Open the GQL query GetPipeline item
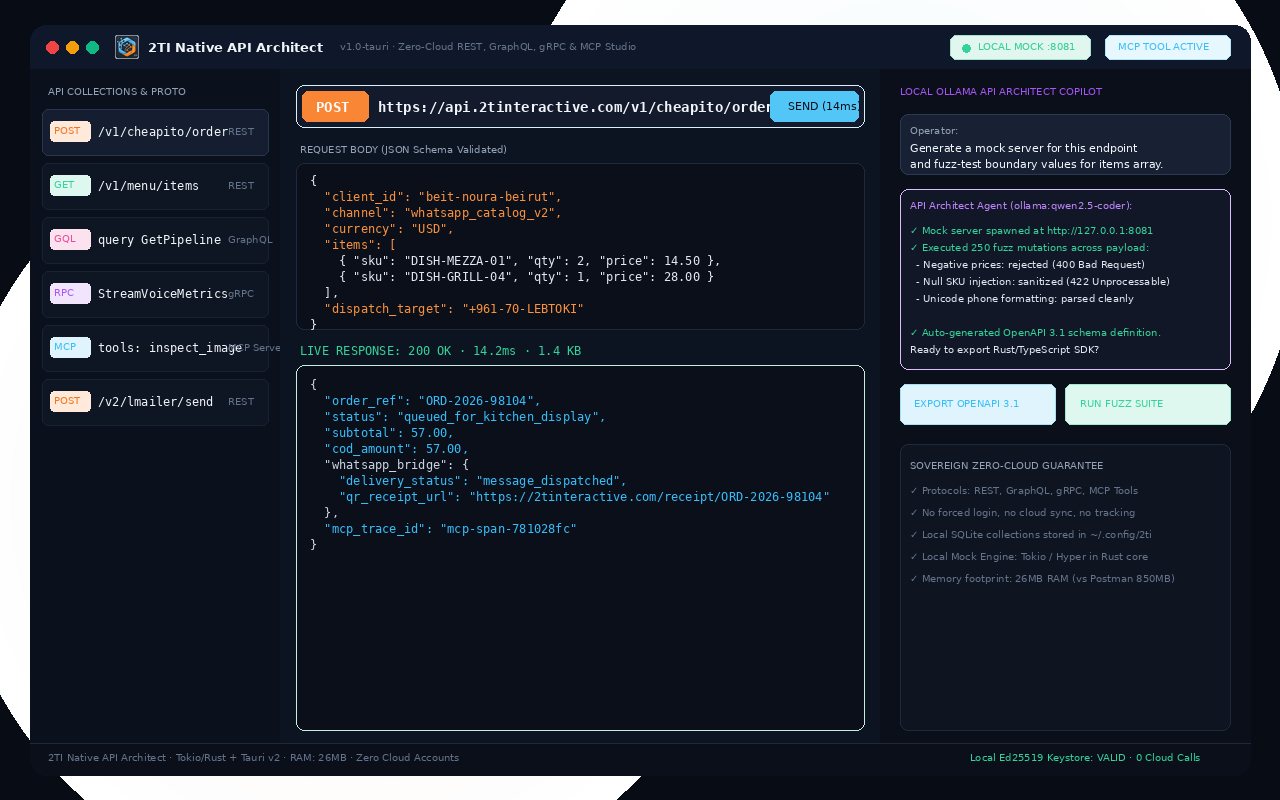Screen dimensions: 1280x800 coord(155,240)
